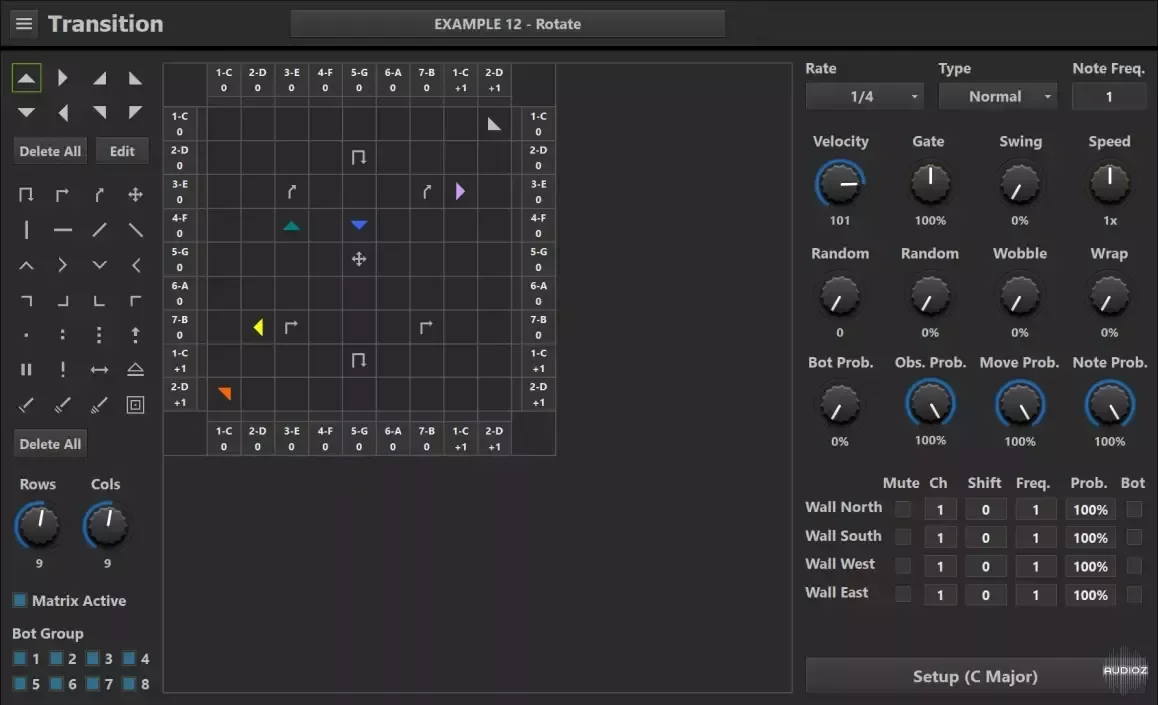Select the right-facing bot triangle tool

[63, 78]
